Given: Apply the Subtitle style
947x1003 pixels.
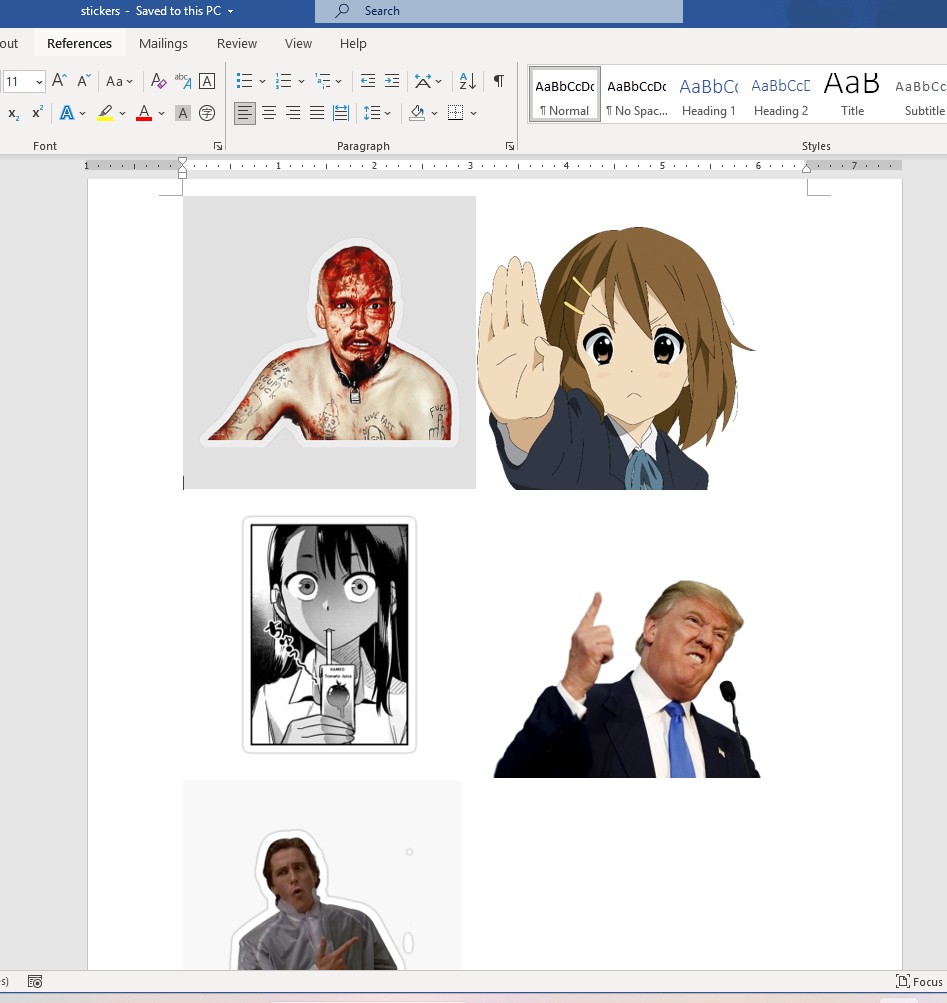Looking at the screenshot, I should tap(921, 94).
